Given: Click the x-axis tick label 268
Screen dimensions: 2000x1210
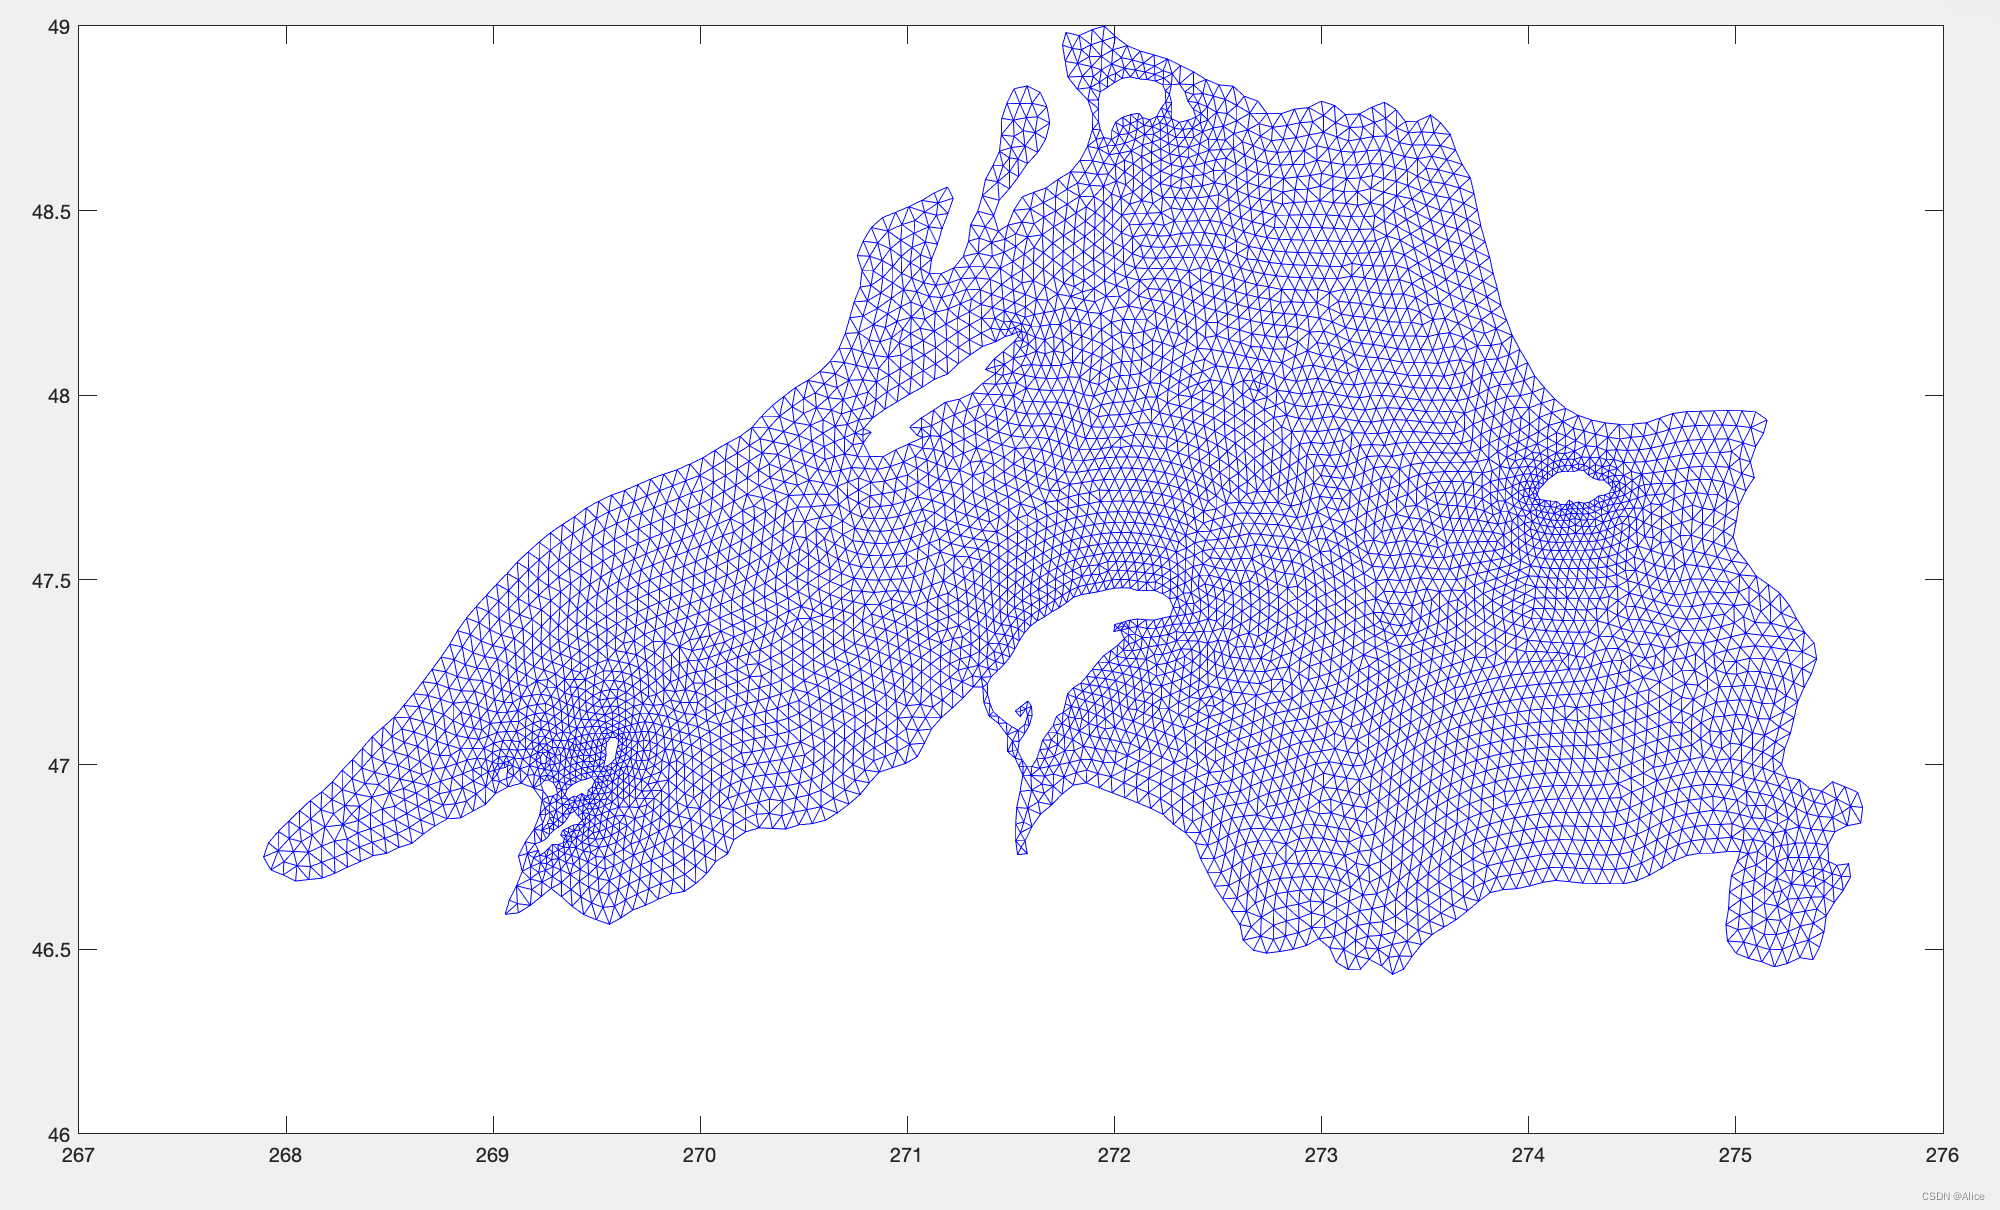Looking at the screenshot, I should coord(285,1155).
